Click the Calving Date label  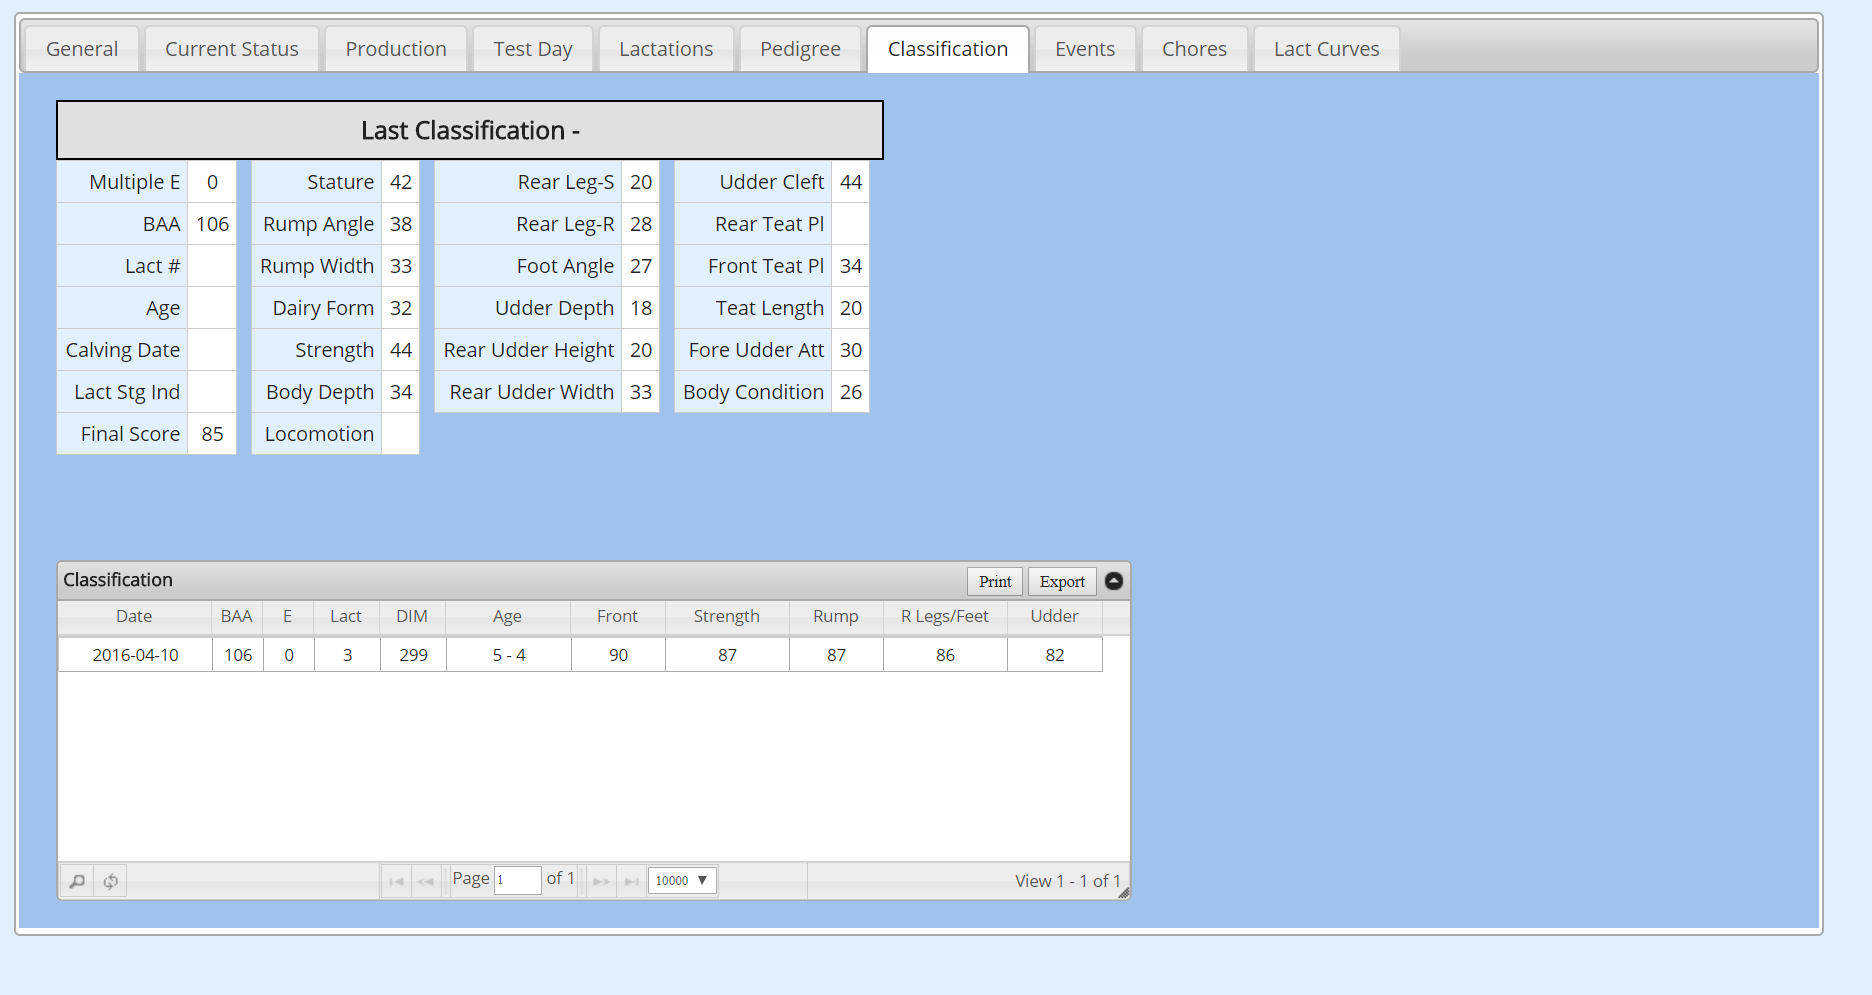click(x=123, y=350)
